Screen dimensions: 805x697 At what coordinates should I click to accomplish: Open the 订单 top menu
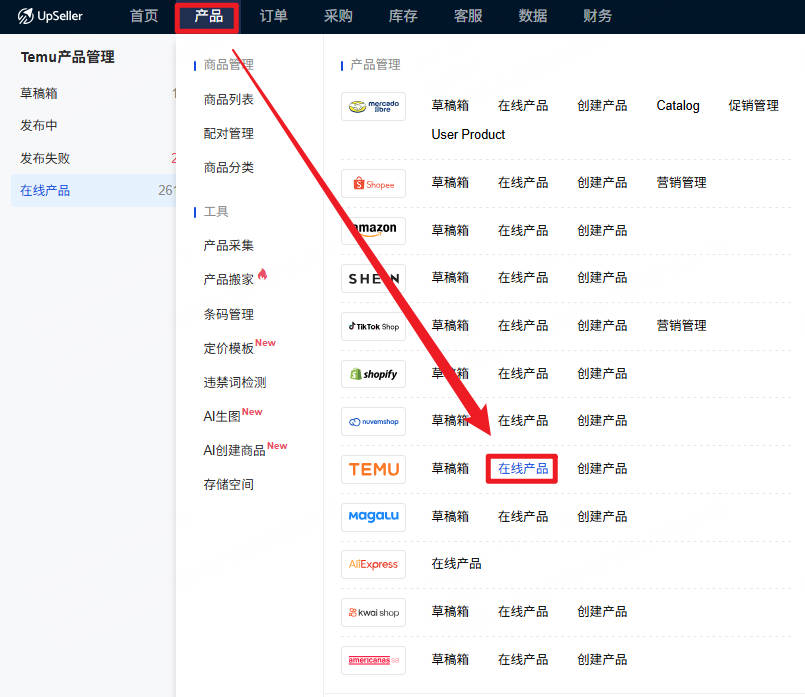click(273, 16)
